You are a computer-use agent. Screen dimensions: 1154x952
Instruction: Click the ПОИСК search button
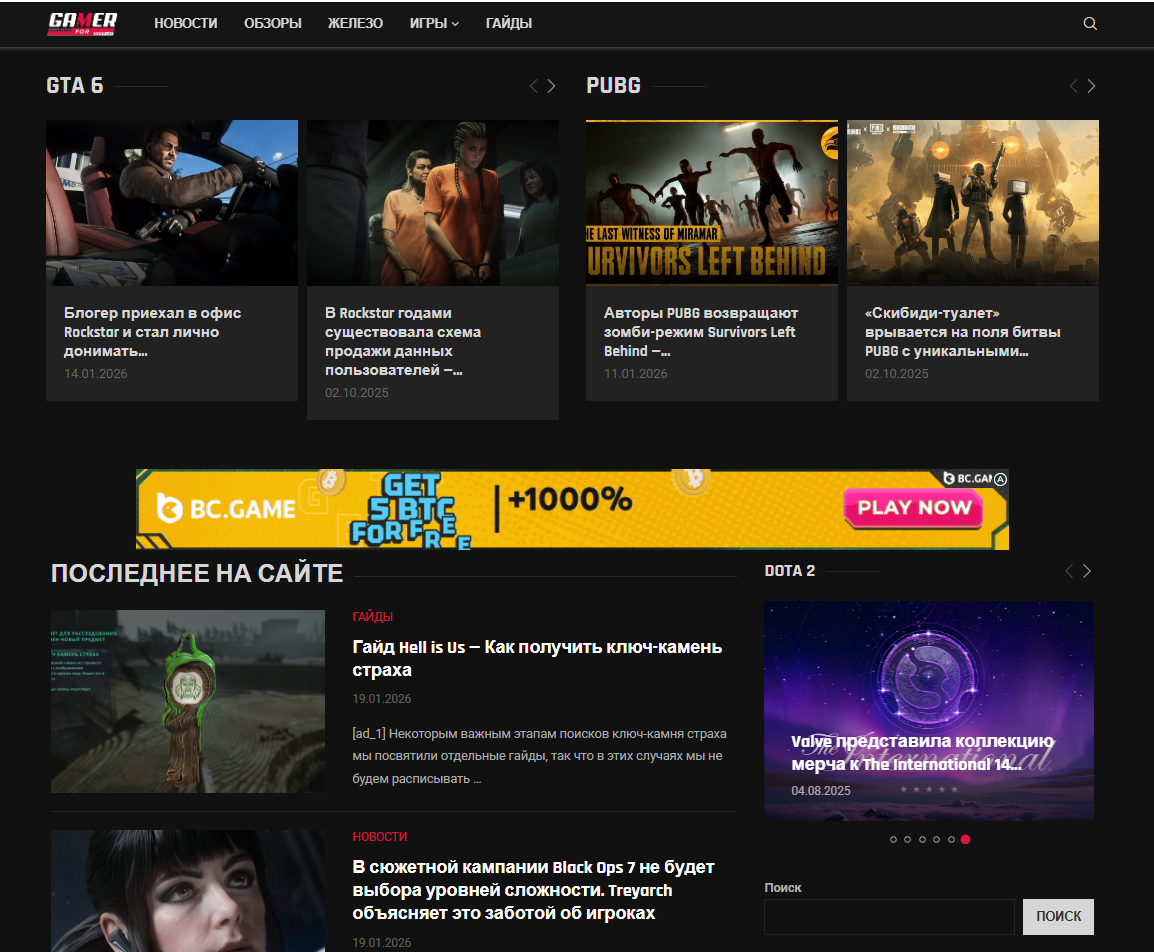point(1058,917)
